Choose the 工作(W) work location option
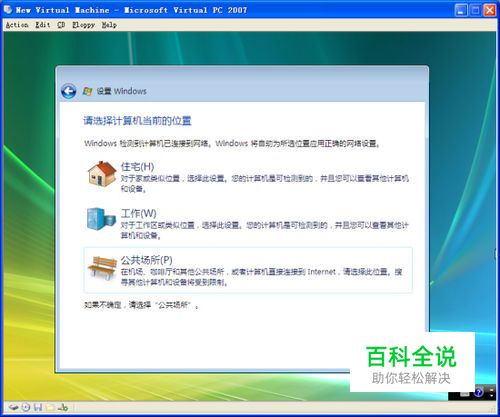This screenshot has height=417, width=500. point(248,224)
